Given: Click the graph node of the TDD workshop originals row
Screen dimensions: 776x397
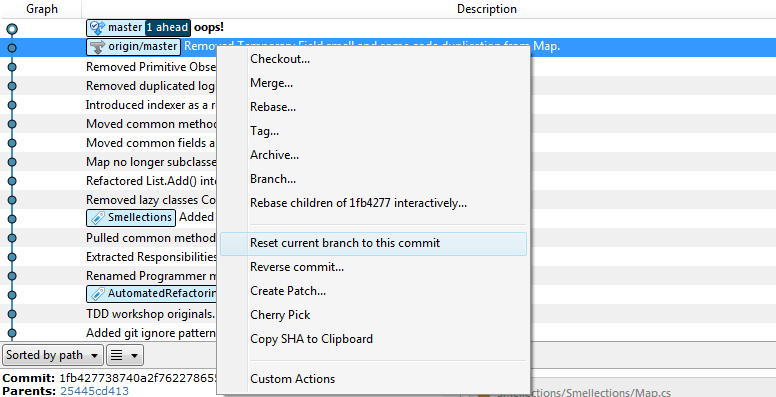Looking at the screenshot, I should tap(12, 314).
